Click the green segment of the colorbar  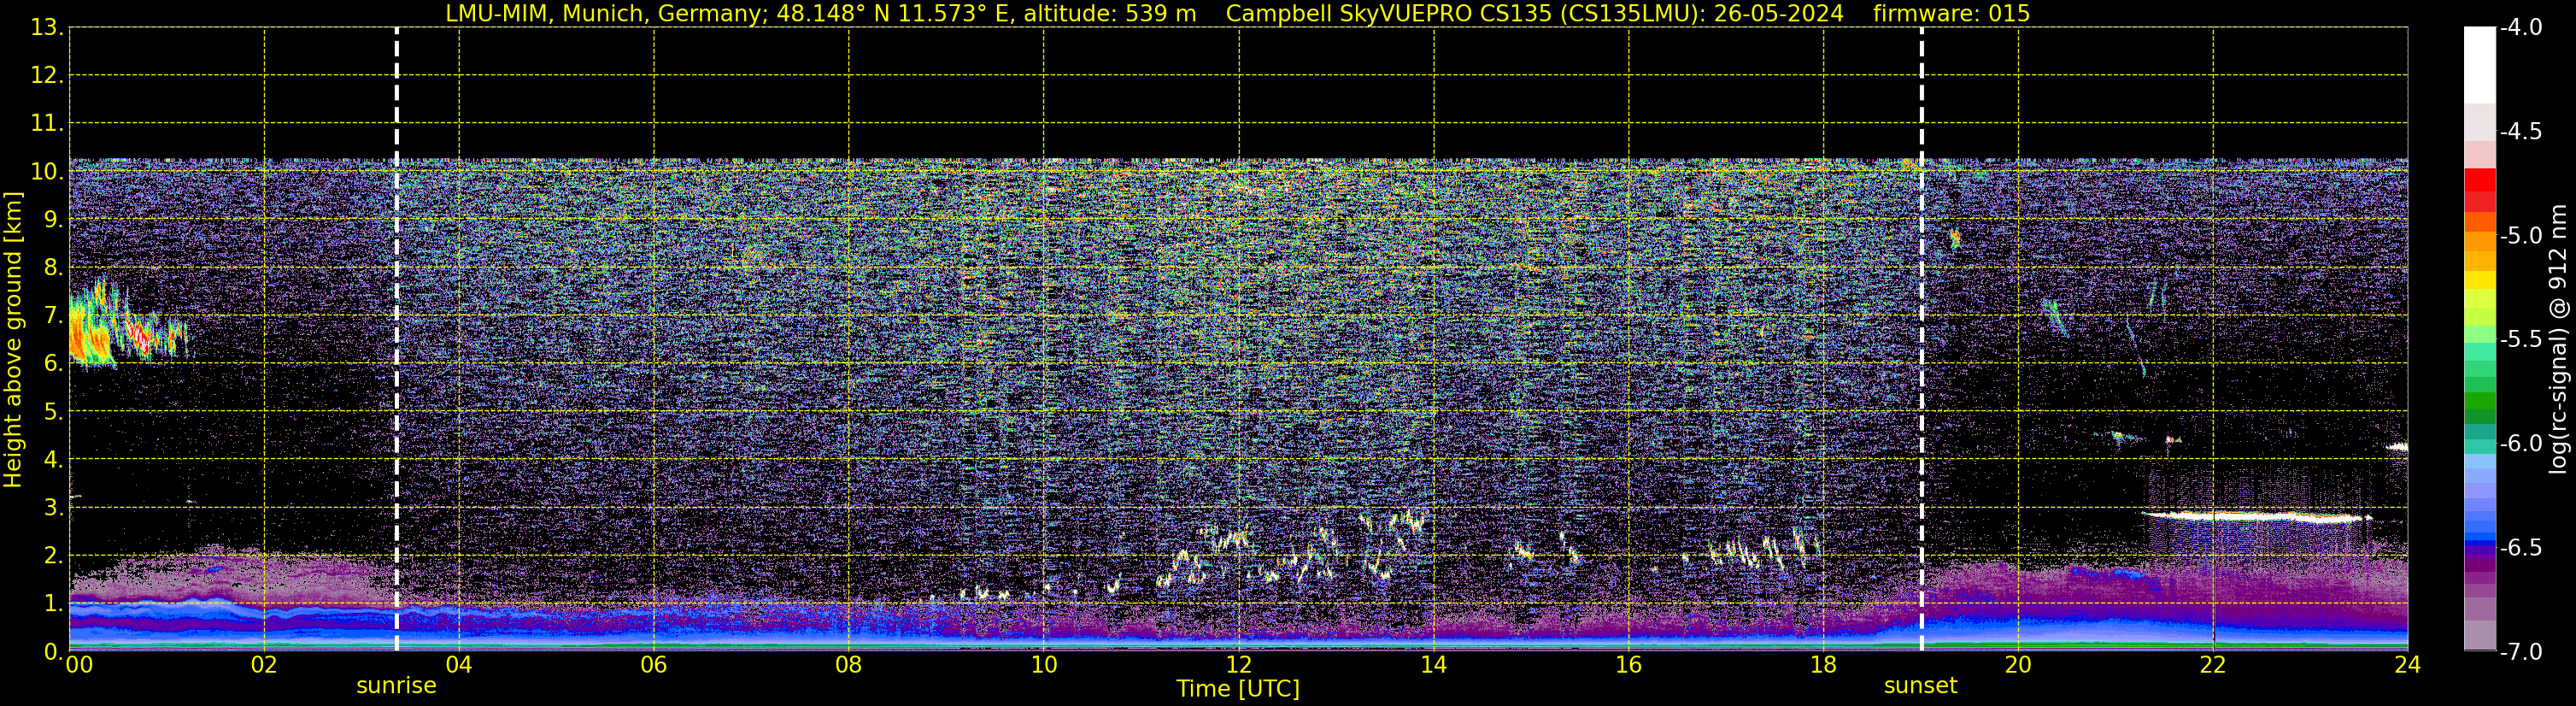click(x=2480, y=400)
